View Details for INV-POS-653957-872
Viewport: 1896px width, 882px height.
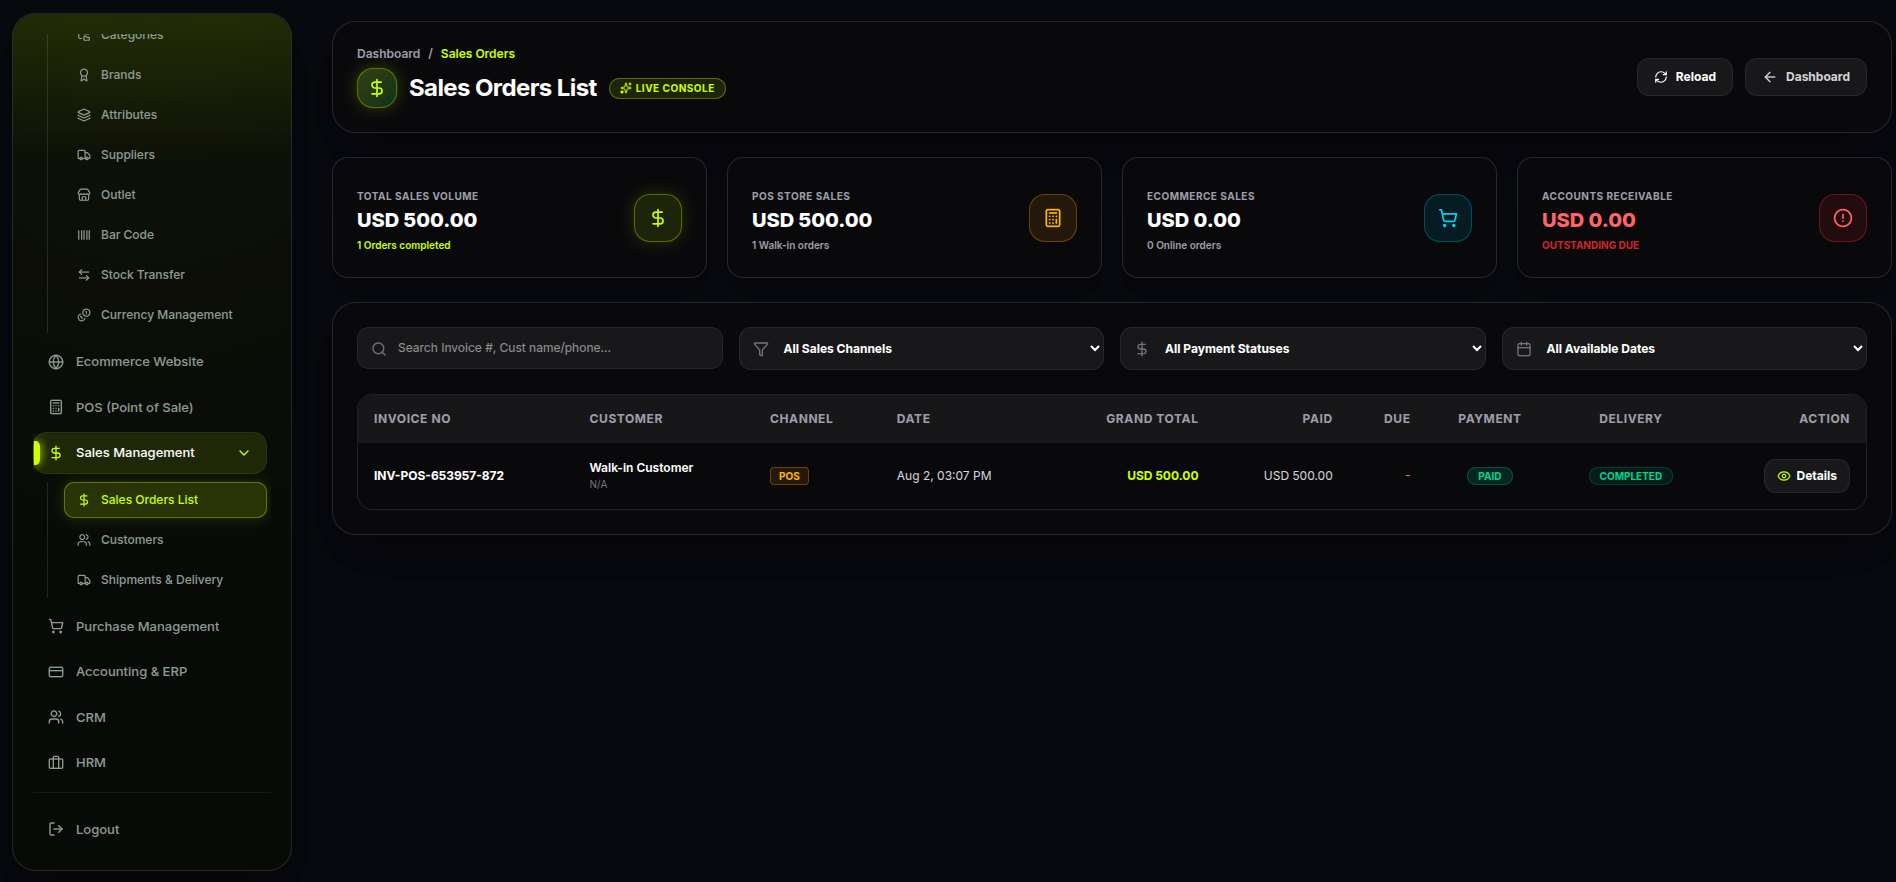coord(1806,476)
